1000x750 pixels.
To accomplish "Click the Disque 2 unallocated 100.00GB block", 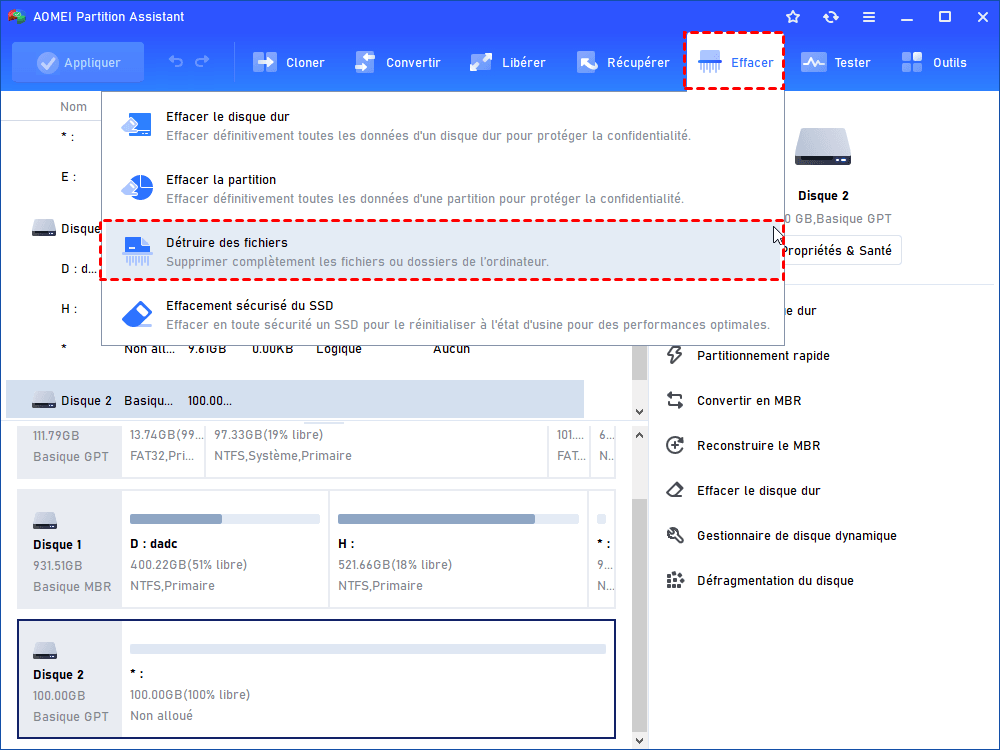I will (x=368, y=679).
